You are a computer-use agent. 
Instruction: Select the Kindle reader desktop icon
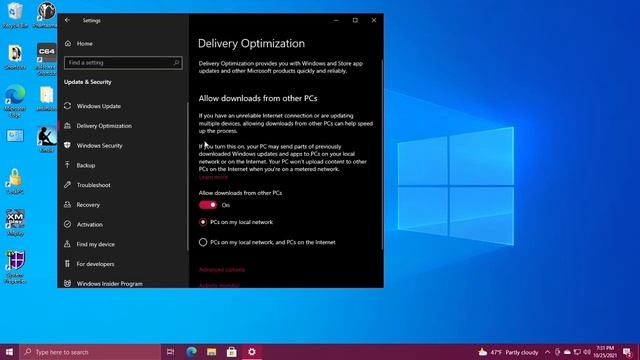[46, 137]
